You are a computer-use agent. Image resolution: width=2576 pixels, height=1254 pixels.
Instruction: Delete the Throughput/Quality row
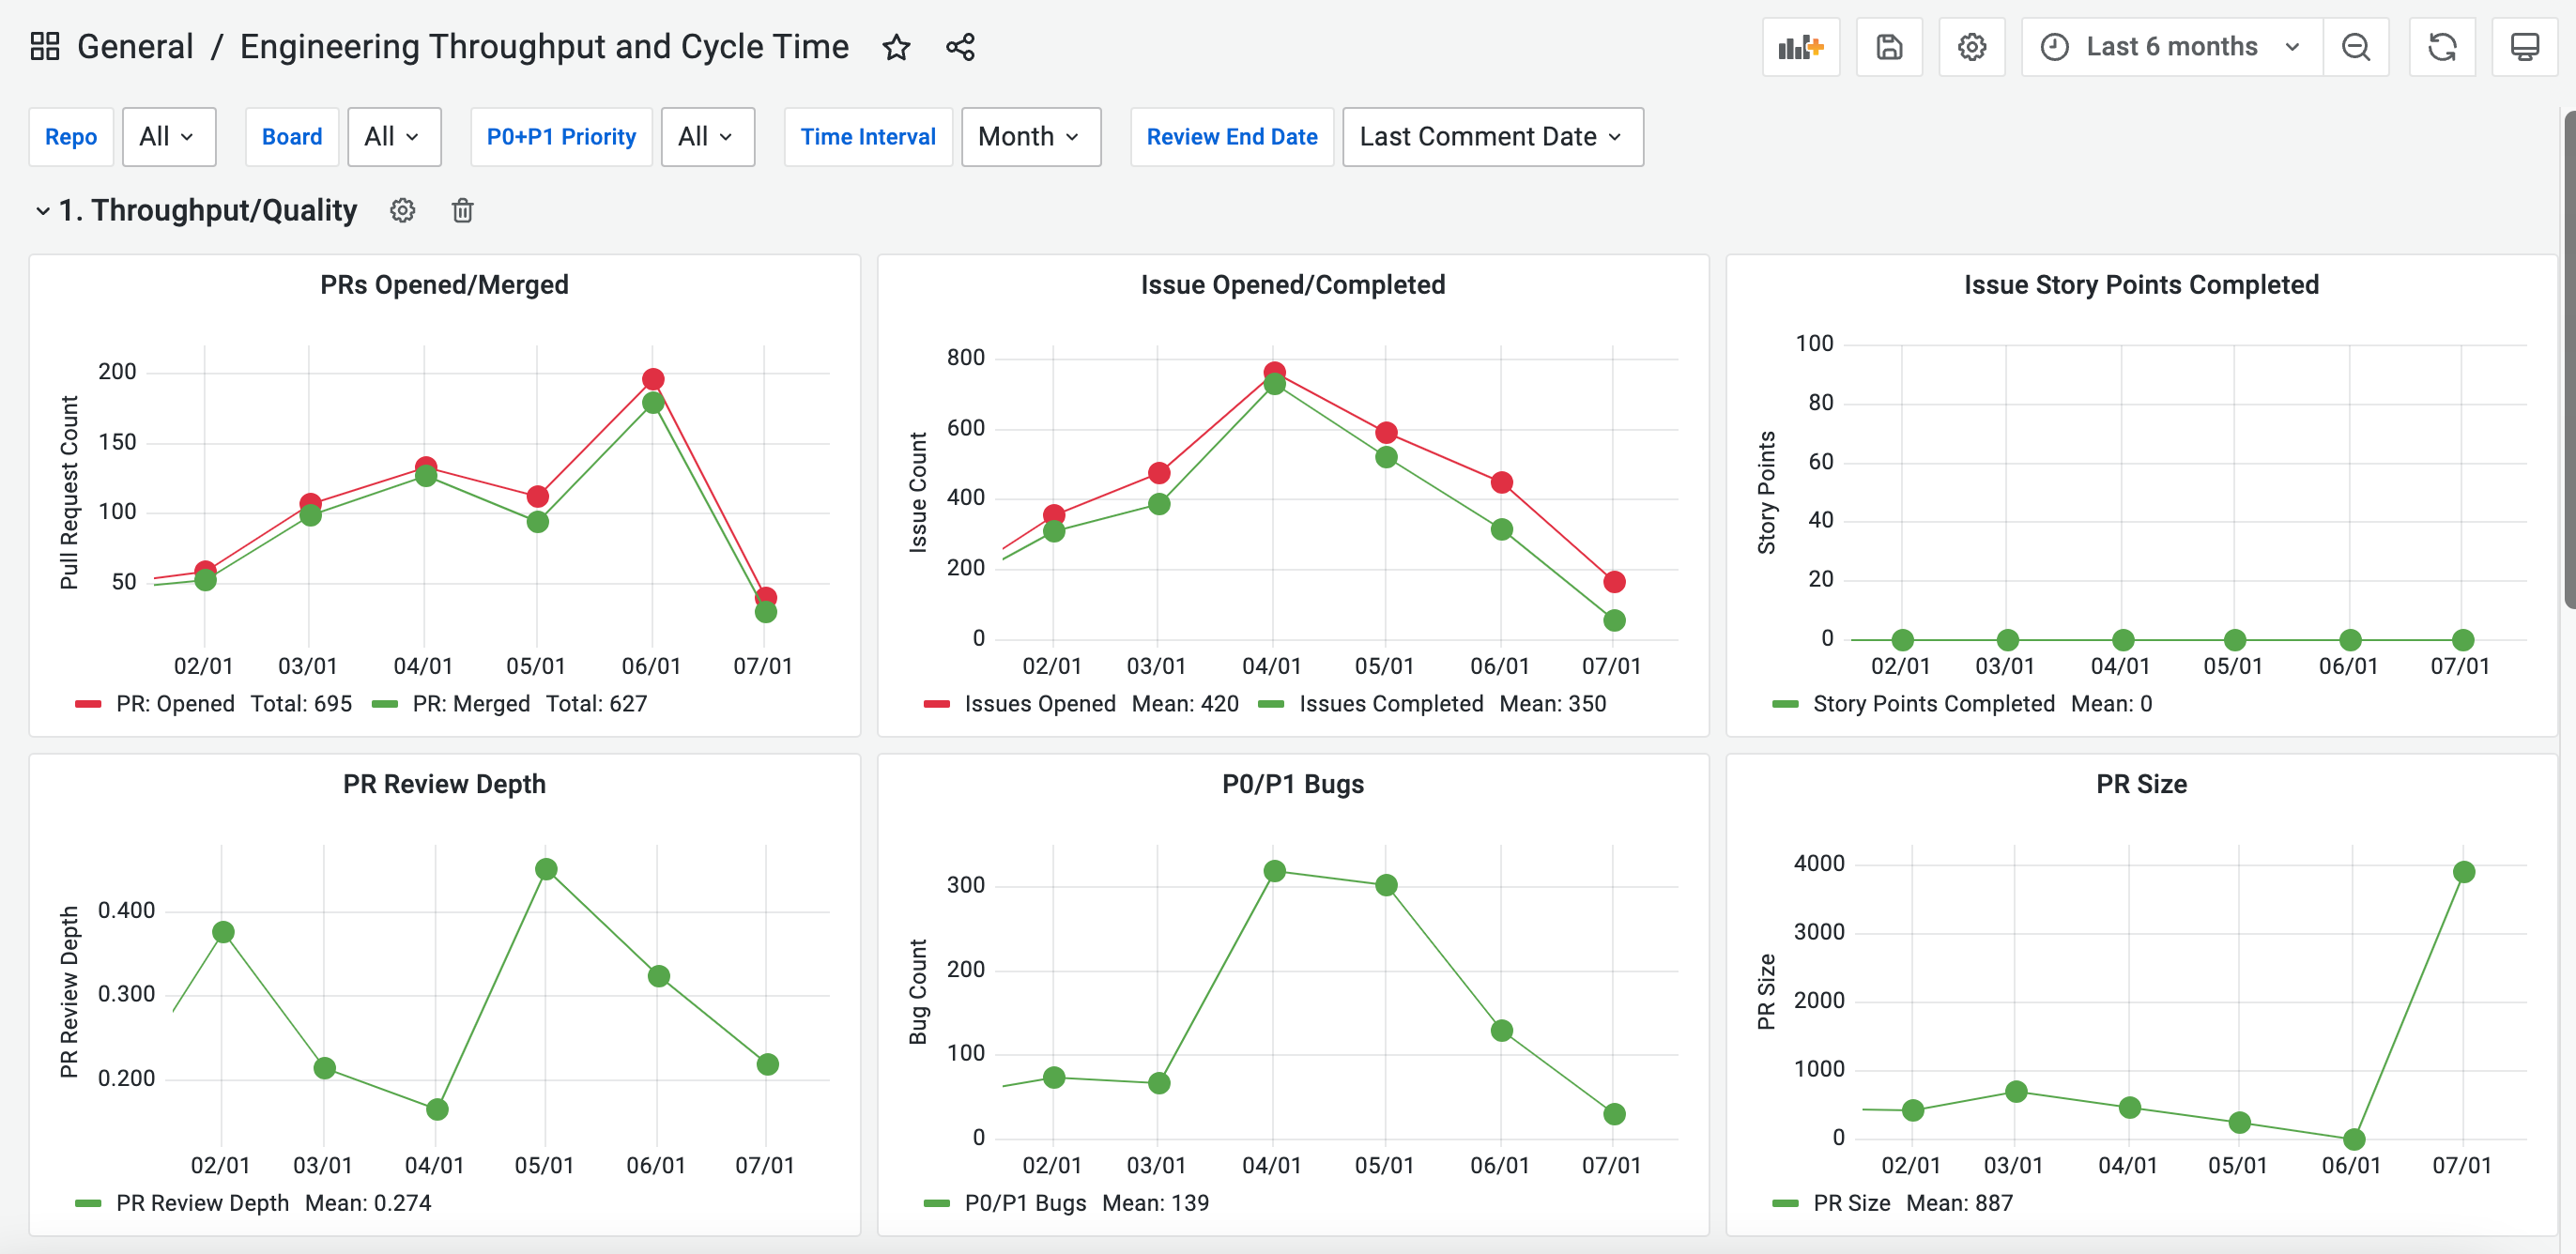tap(462, 210)
